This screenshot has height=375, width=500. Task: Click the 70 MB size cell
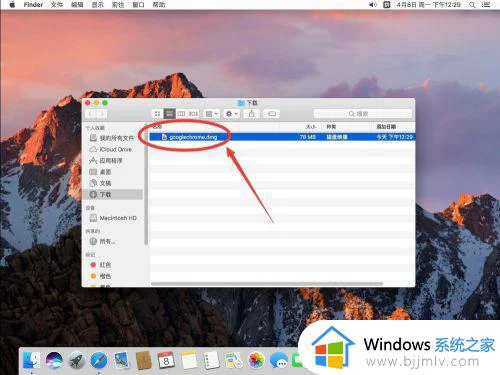[307, 137]
